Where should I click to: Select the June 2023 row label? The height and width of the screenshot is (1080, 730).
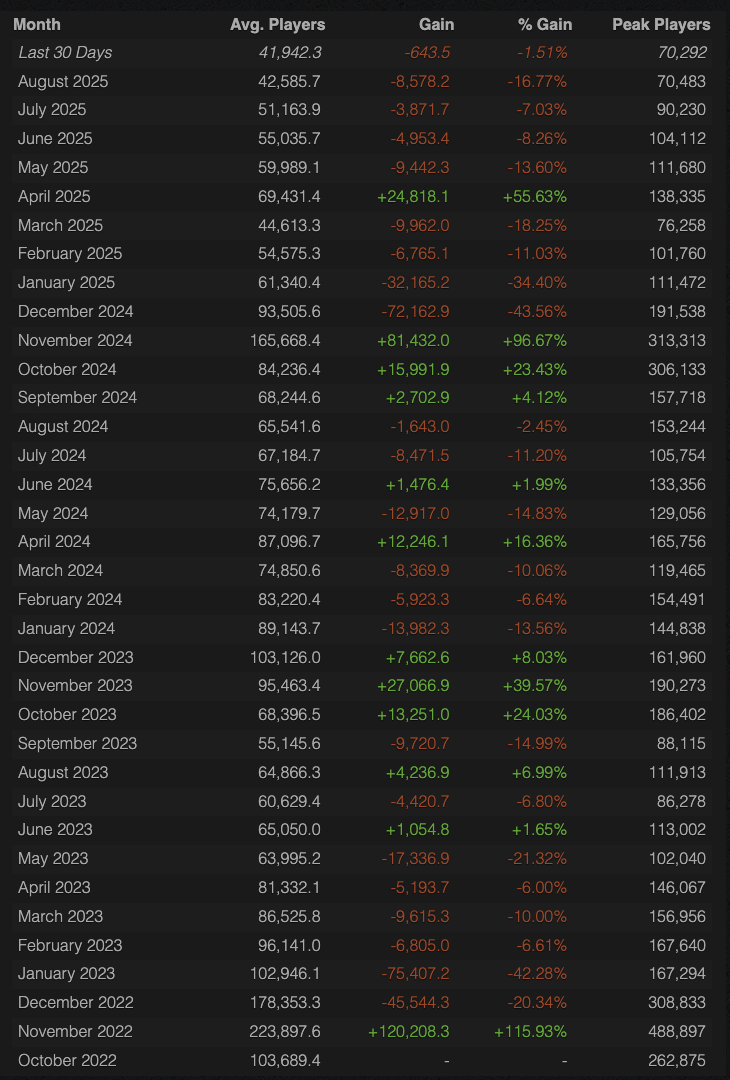click(55, 829)
